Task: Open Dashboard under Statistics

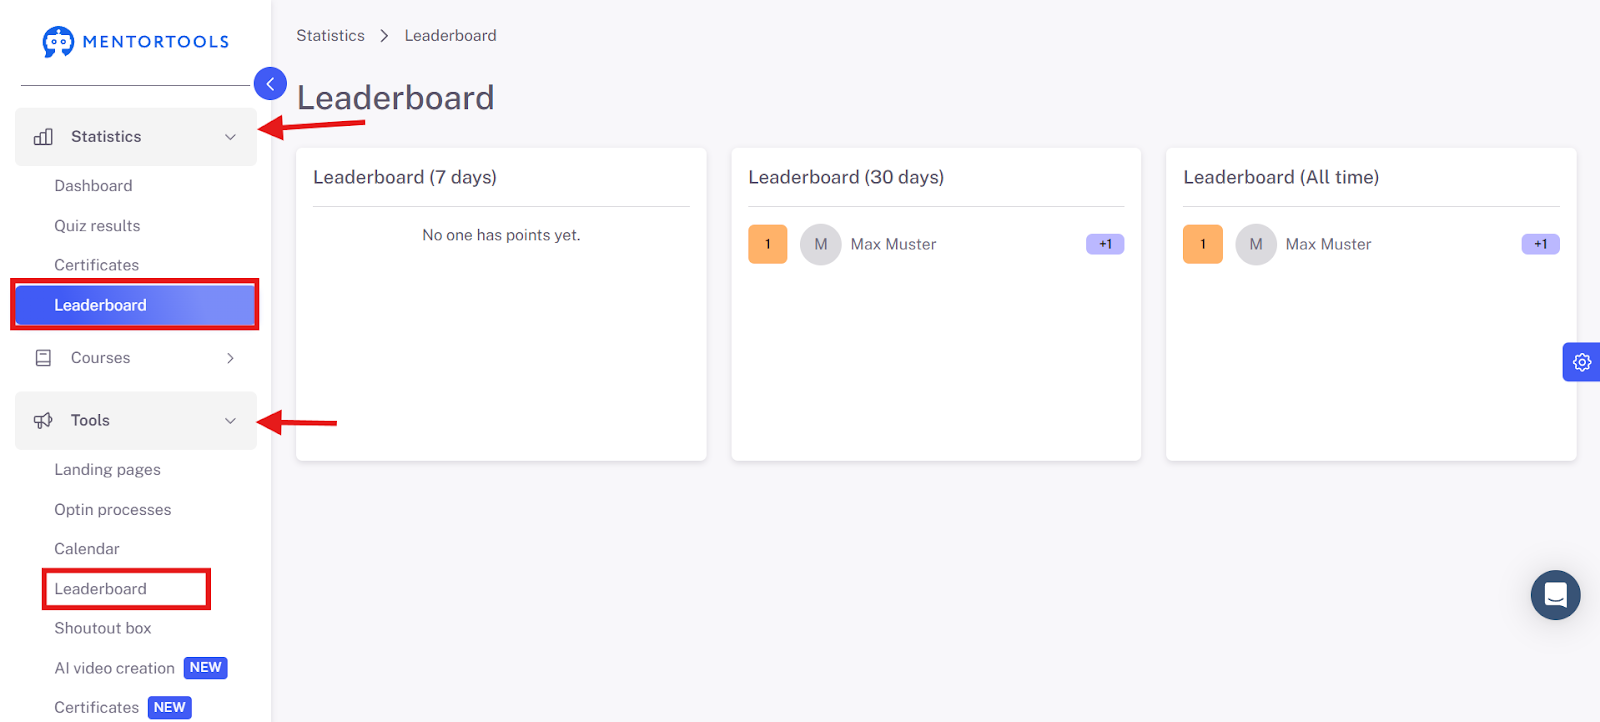Action: click(93, 186)
